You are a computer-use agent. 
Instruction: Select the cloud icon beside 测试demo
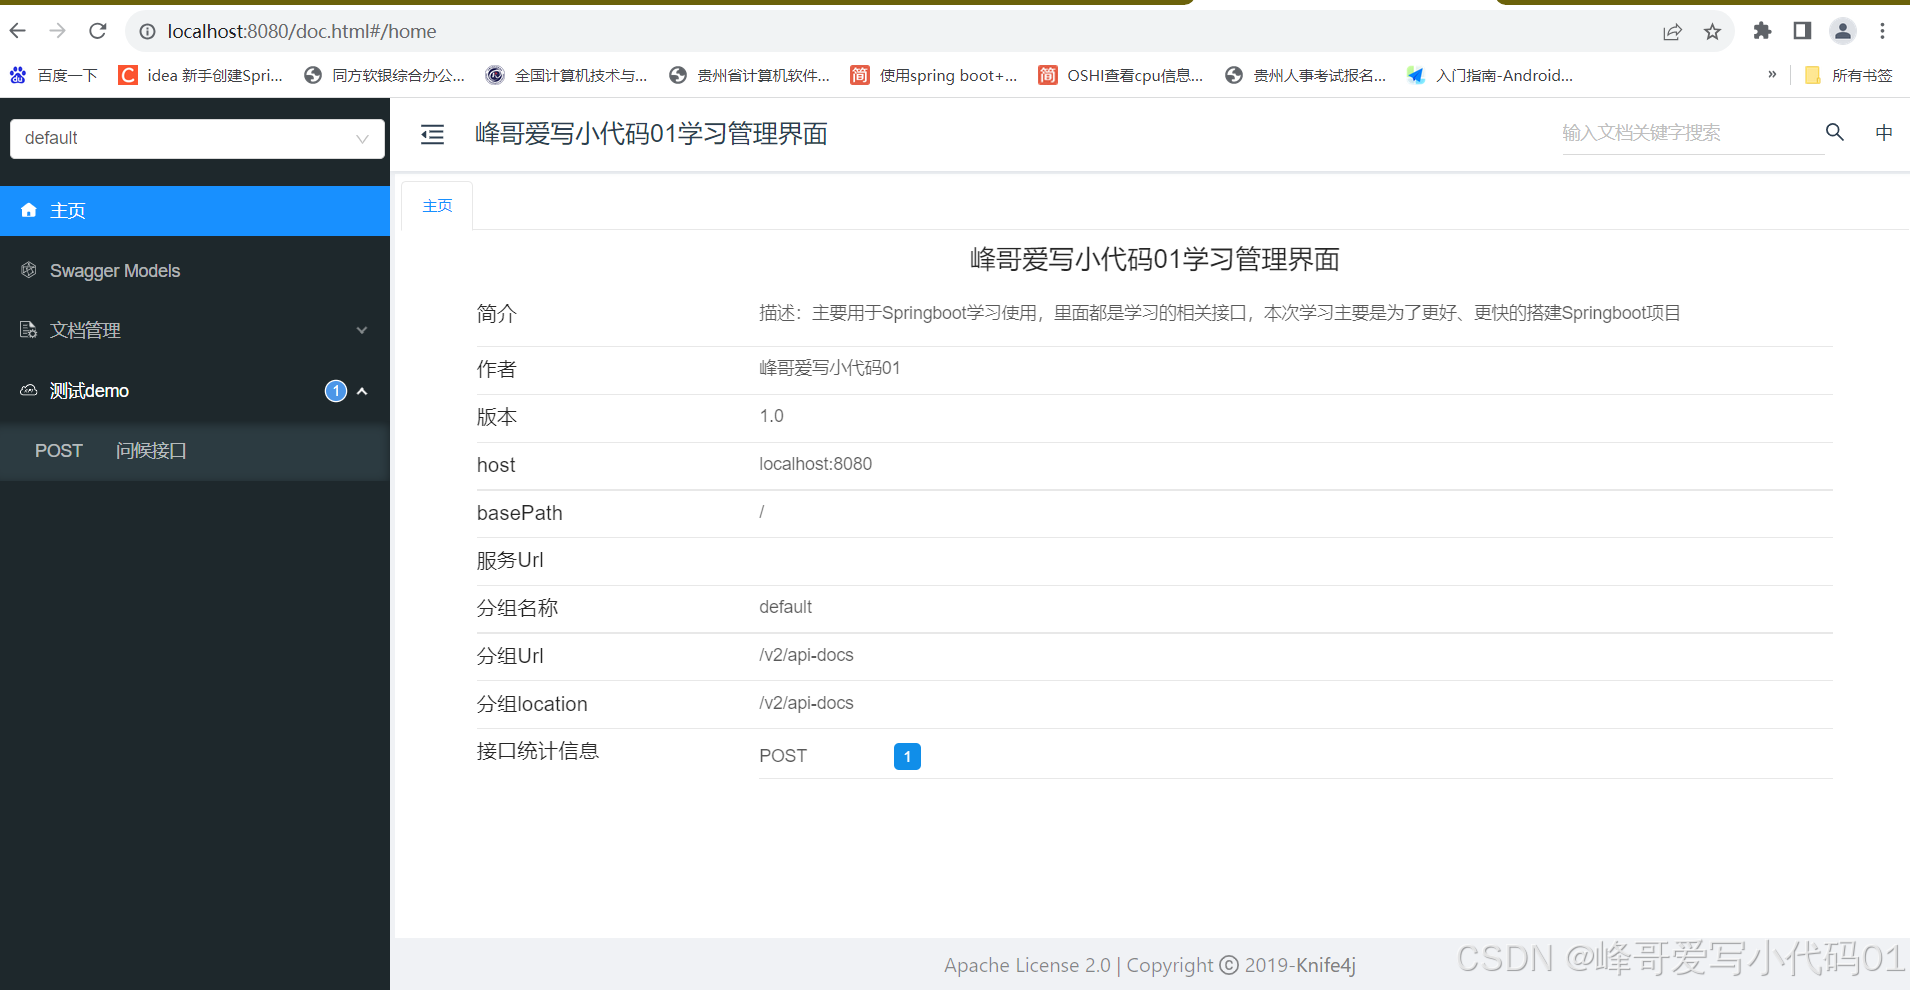click(x=27, y=390)
